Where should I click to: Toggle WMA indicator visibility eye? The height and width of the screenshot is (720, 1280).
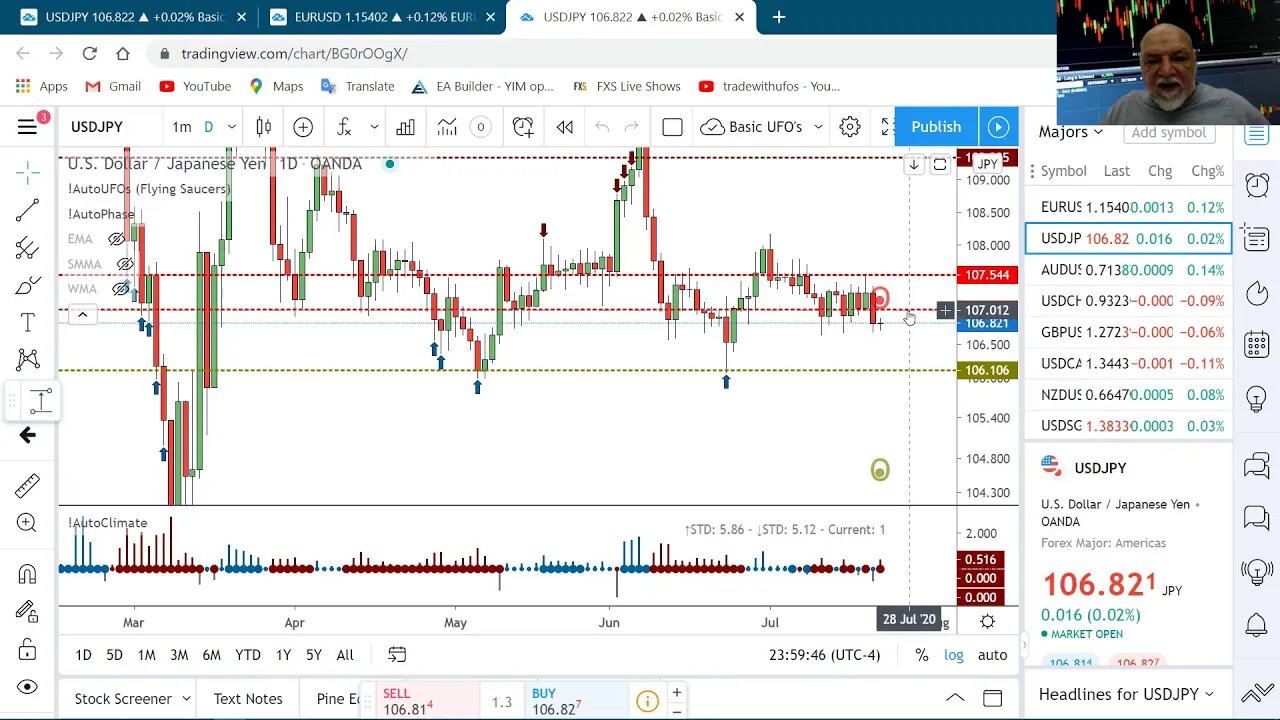pyautogui.click(x=120, y=289)
